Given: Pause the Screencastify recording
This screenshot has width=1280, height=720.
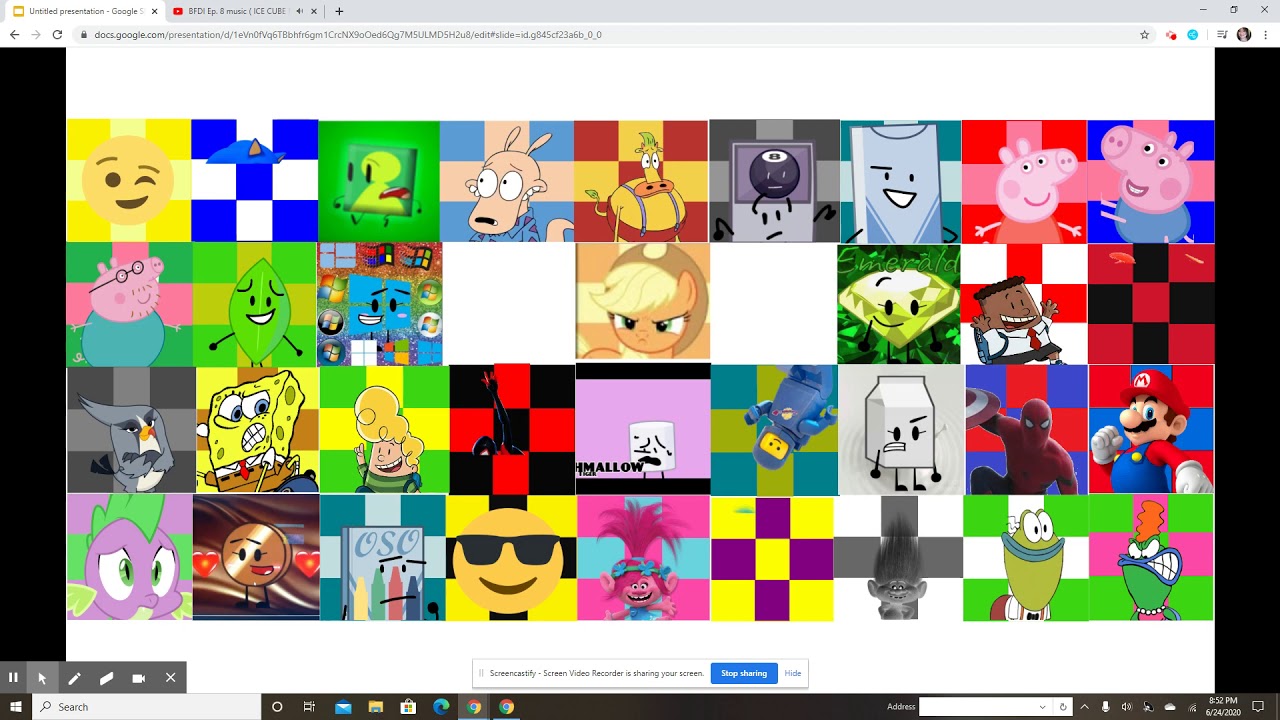Looking at the screenshot, I should click(13, 677).
